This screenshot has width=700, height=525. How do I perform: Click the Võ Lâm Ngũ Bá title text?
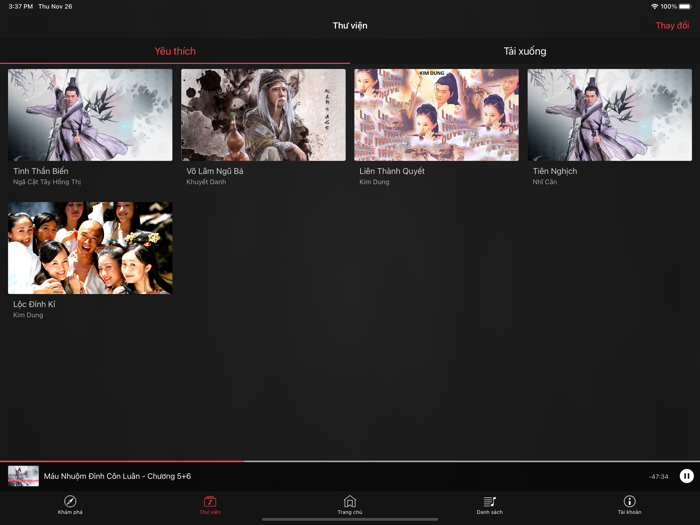click(x=215, y=171)
